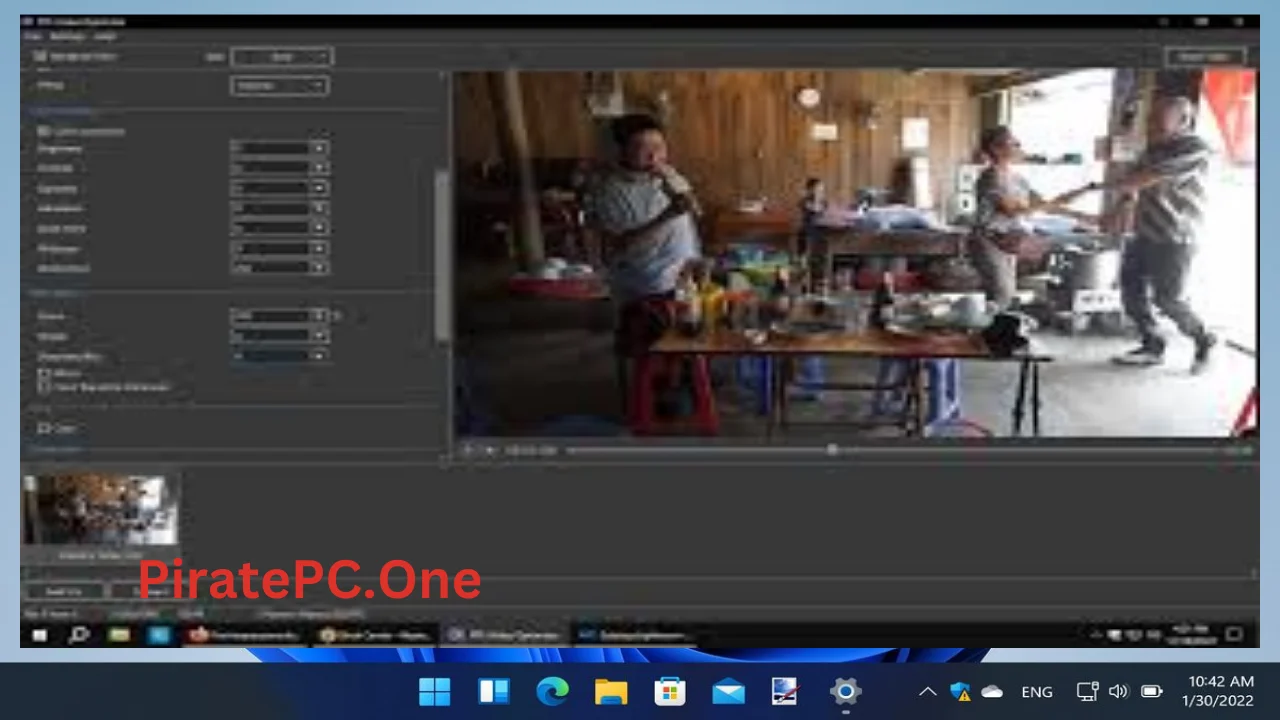Viewport: 1280px width, 720px height.
Task: Click the inner taskbar search magnifier
Action: coord(79,634)
